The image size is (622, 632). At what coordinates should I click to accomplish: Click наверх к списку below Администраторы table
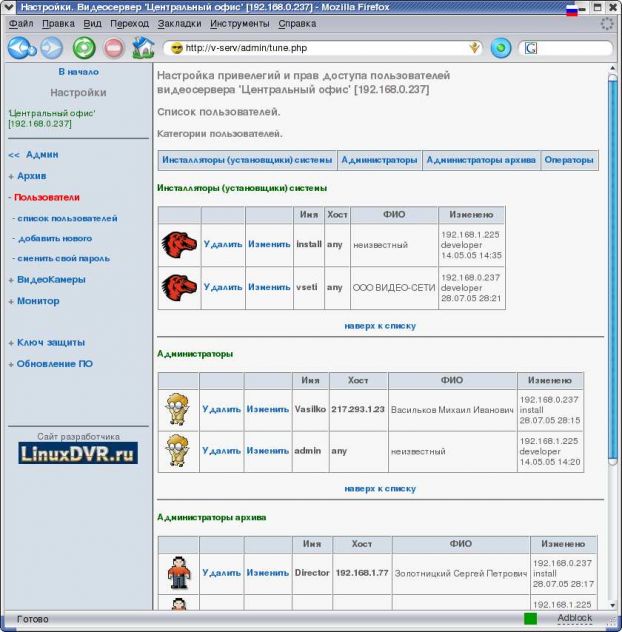pyautogui.click(x=380, y=489)
